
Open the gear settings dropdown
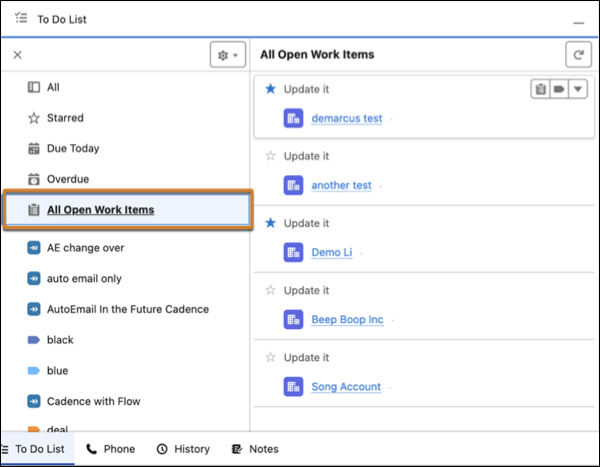tap(228, 55)
